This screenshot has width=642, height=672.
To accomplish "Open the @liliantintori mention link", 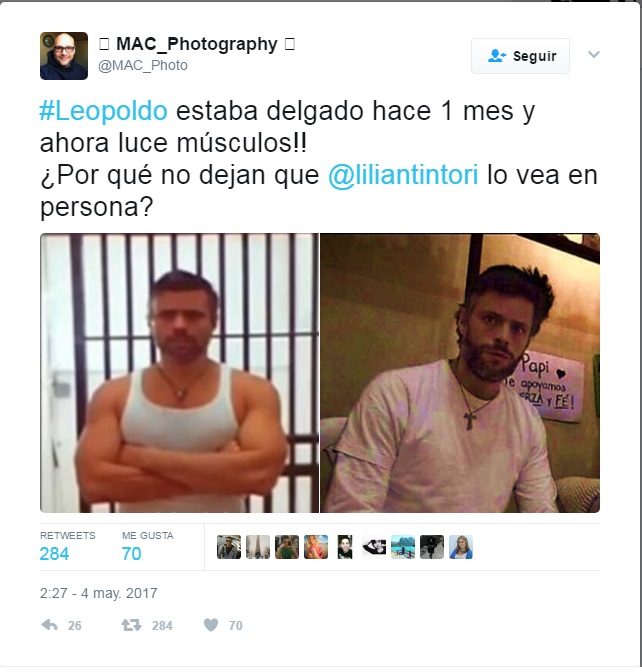I will (x=403, y=175).
